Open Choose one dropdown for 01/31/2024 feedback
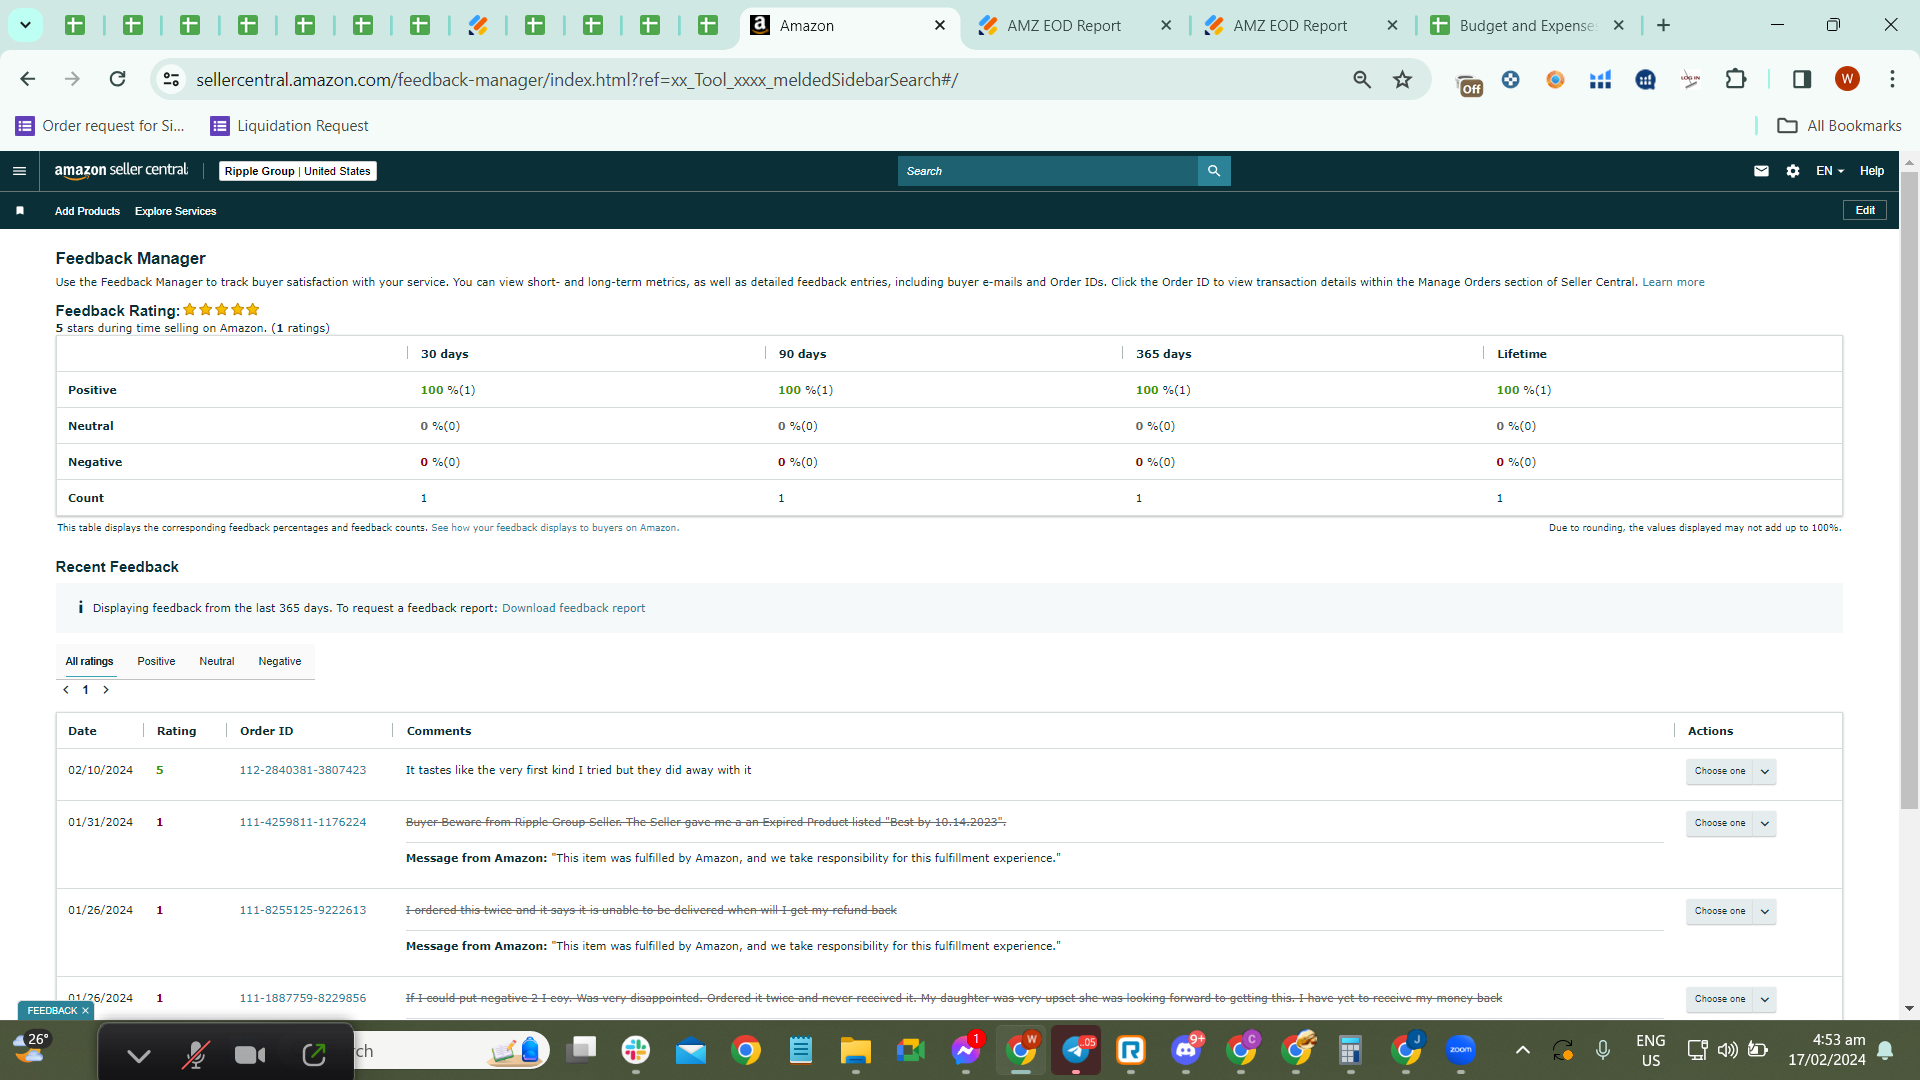Image resolution: width=1920 pixels, height=1080 pixels. (x=1731, y=823)
